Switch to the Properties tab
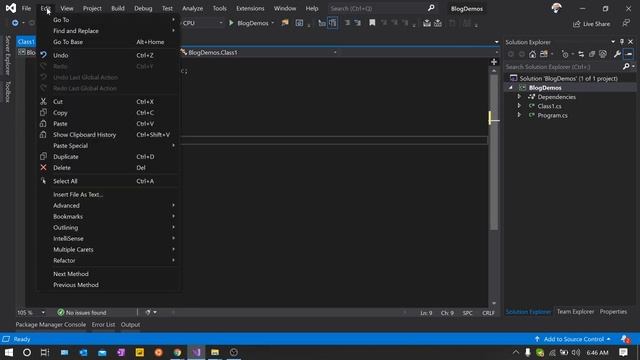The width and height of the screenshot is (640, 360). [x=613, y=312]
